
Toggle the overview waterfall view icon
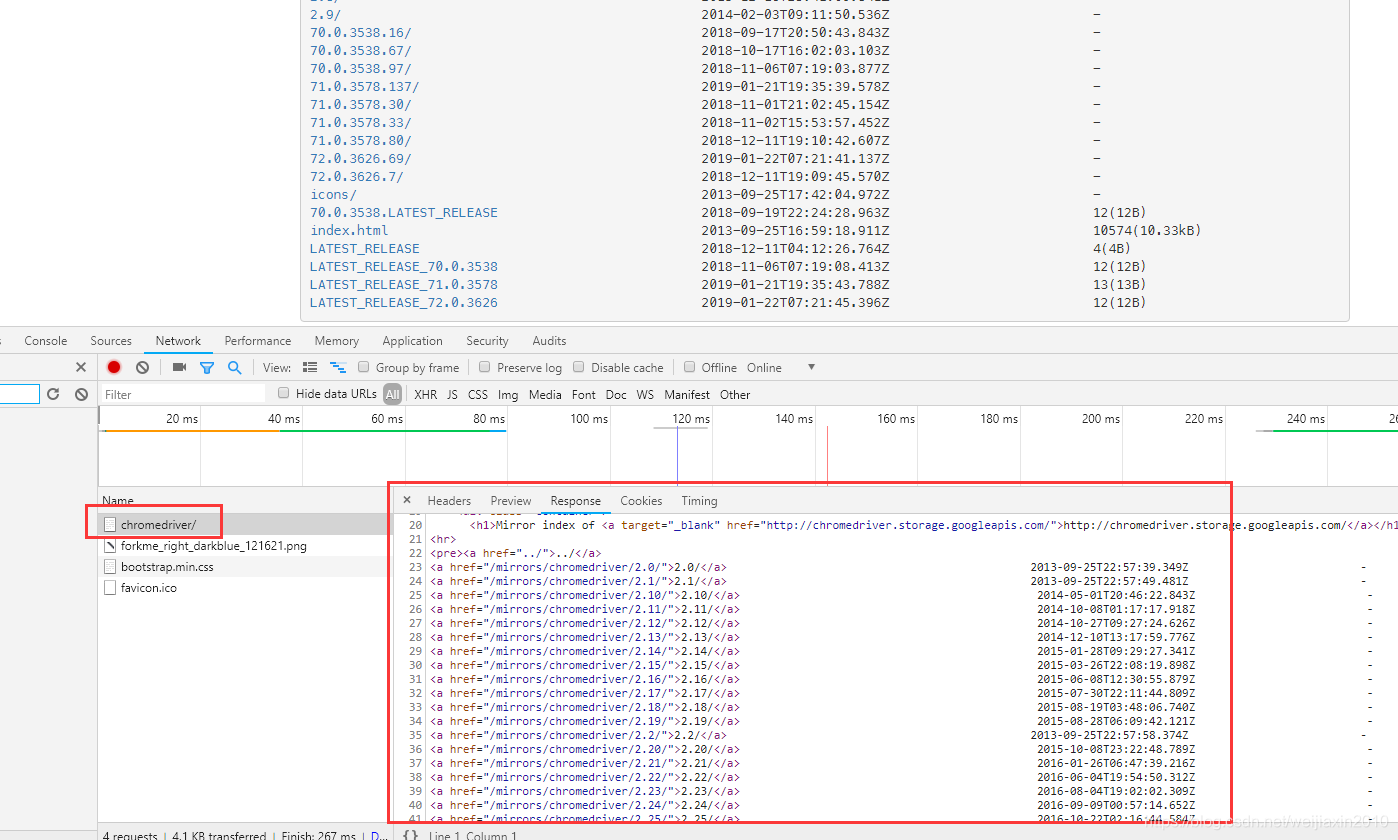pyautogui.click(x=338, y=368)
